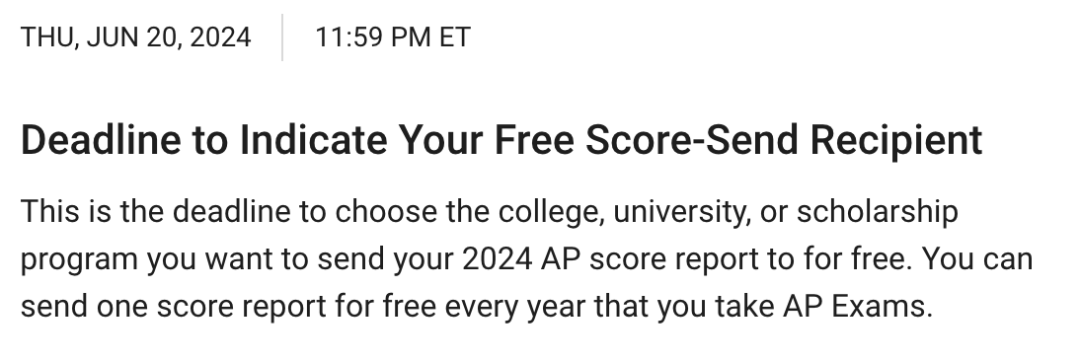Click the word scholarship in the paragraph
This screenshot has height=361, width=1080.
point(877,211)
